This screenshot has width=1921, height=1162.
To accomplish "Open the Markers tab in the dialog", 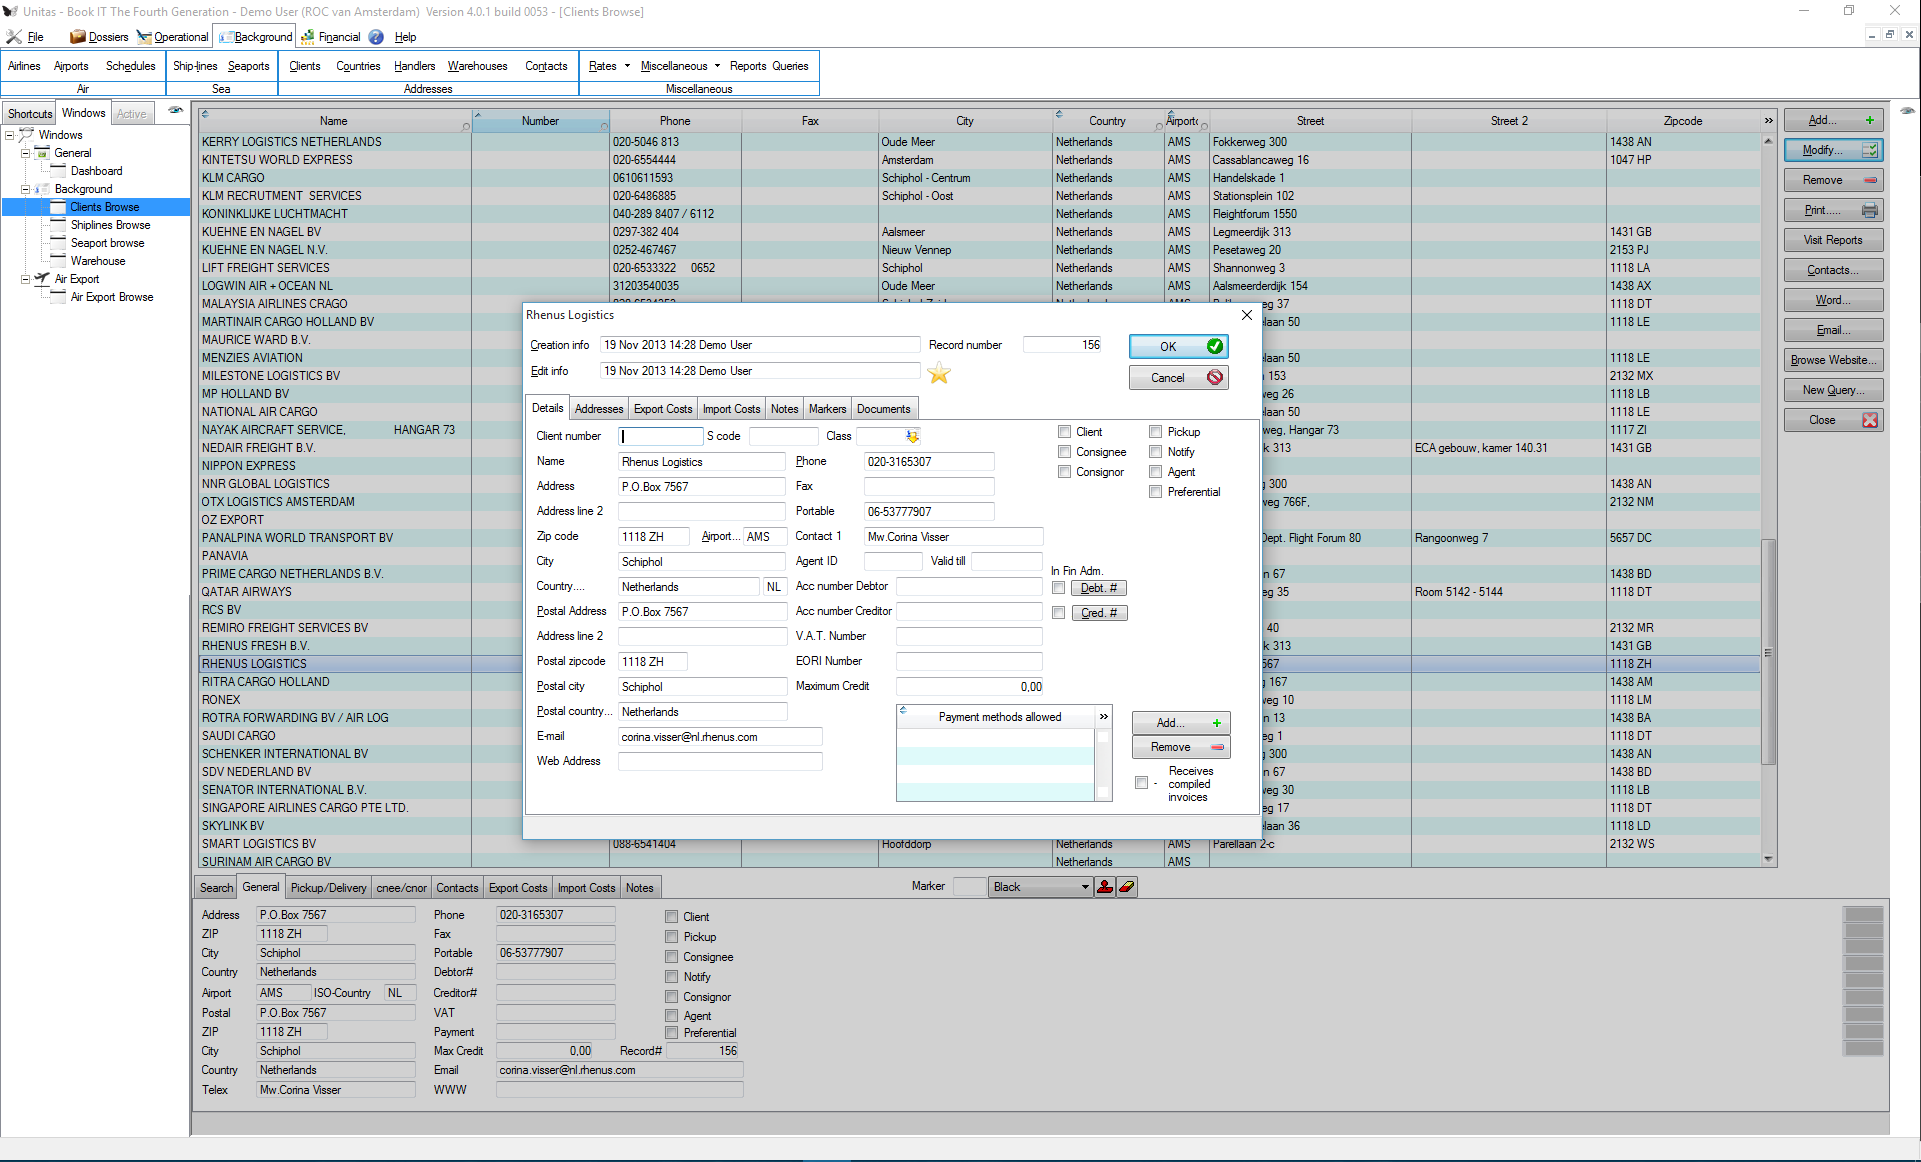I will (x=827, y=409).
